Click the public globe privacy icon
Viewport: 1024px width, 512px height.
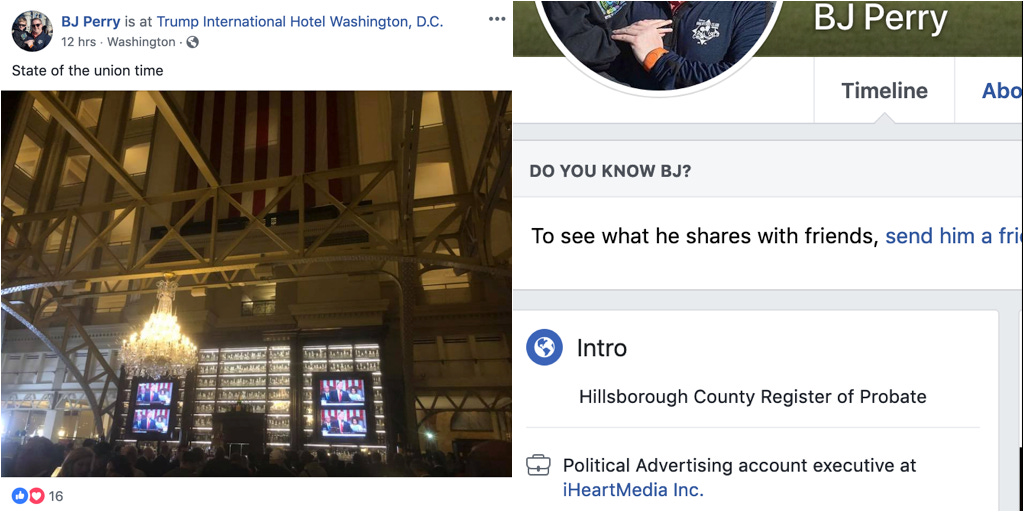[192, 42]
